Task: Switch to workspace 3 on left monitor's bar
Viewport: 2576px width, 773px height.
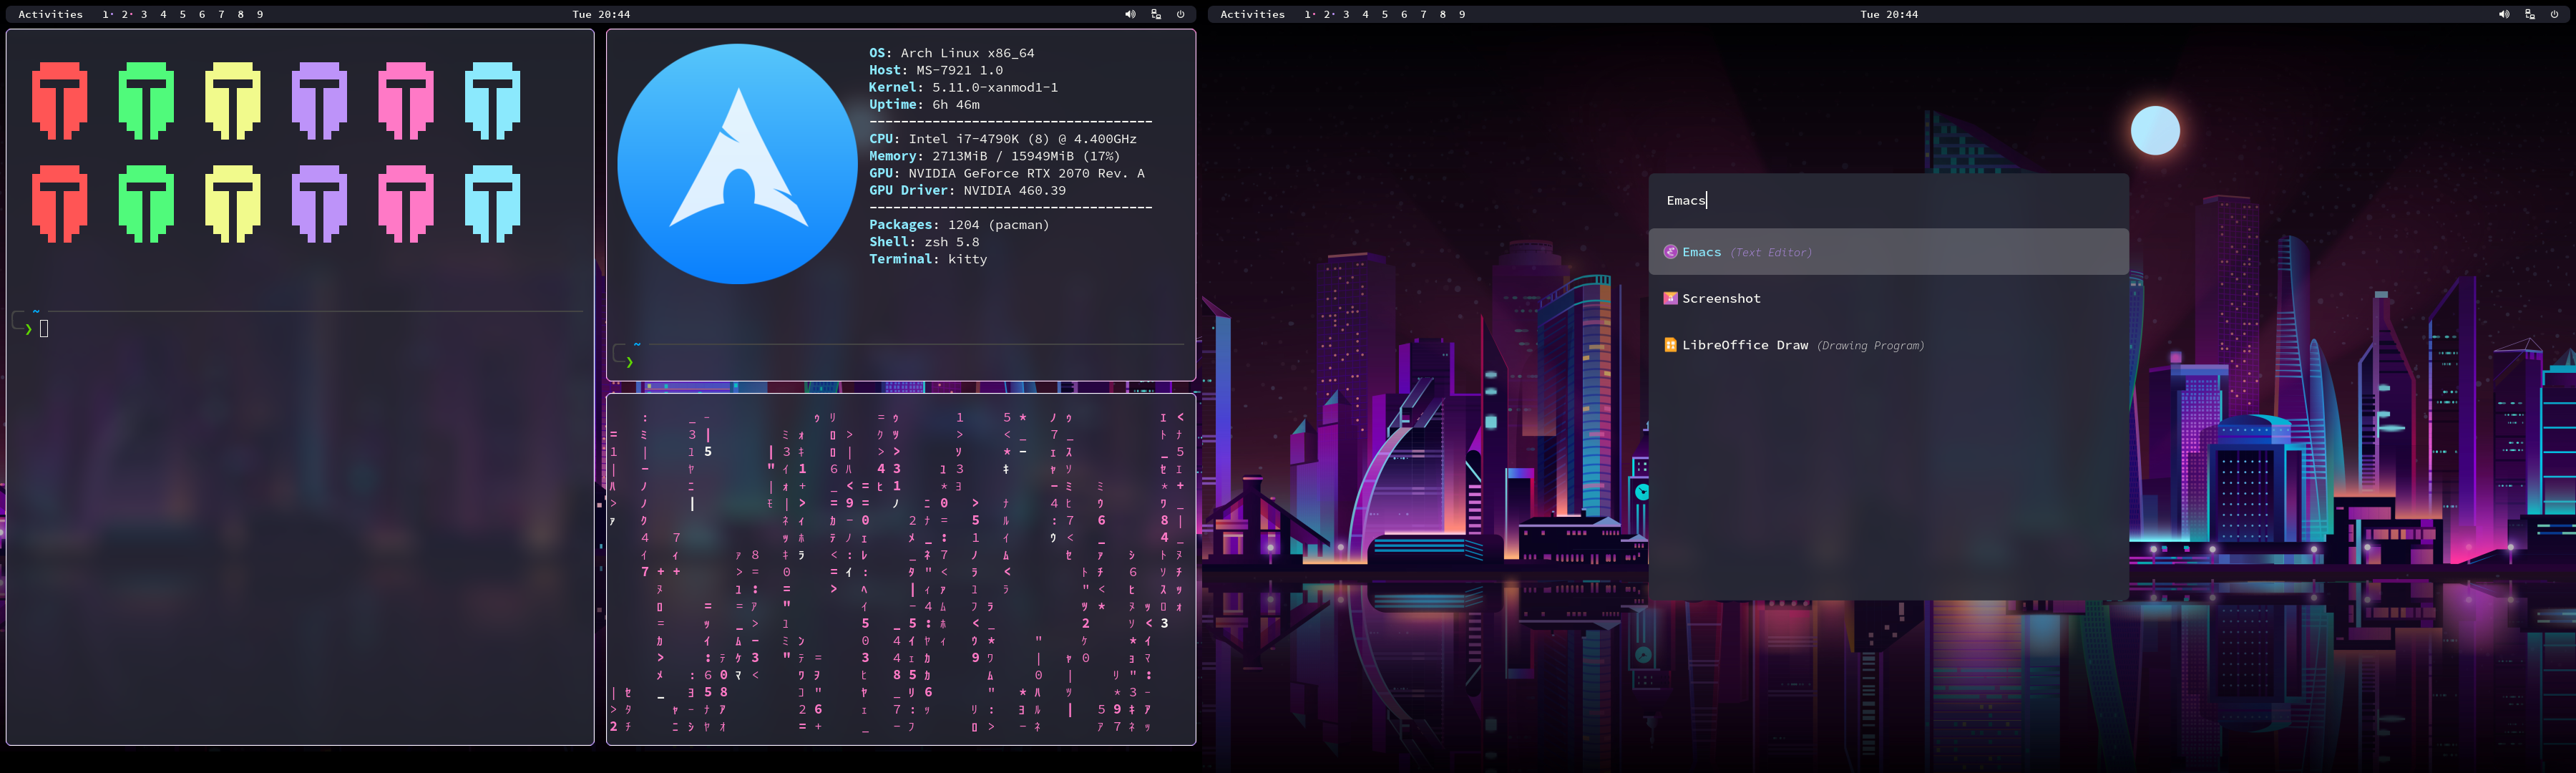Action: (144, 14)
